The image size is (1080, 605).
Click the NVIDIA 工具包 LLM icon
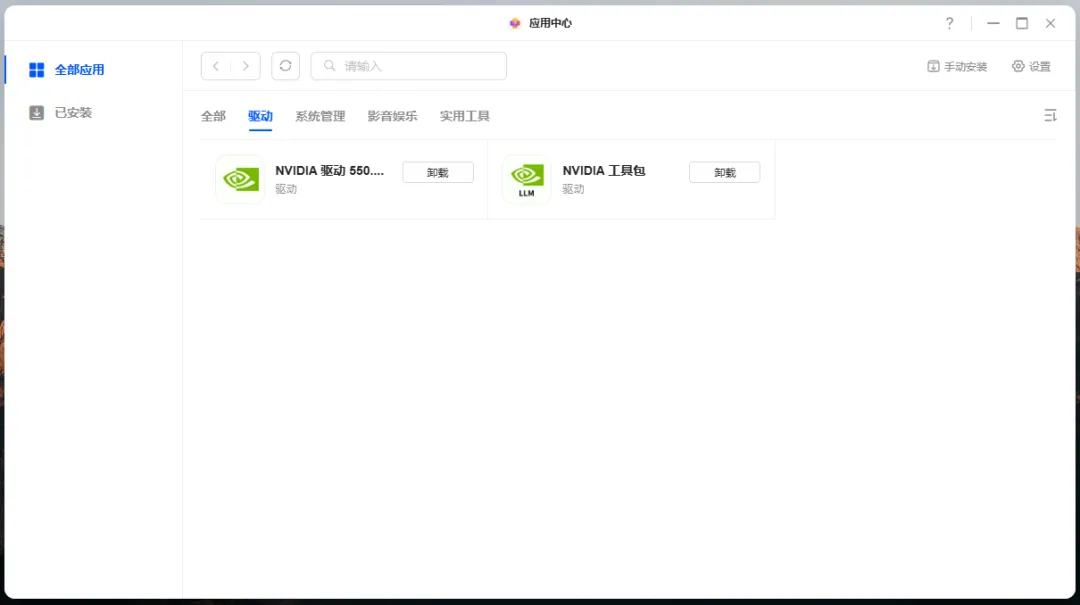tap(526, 180)
